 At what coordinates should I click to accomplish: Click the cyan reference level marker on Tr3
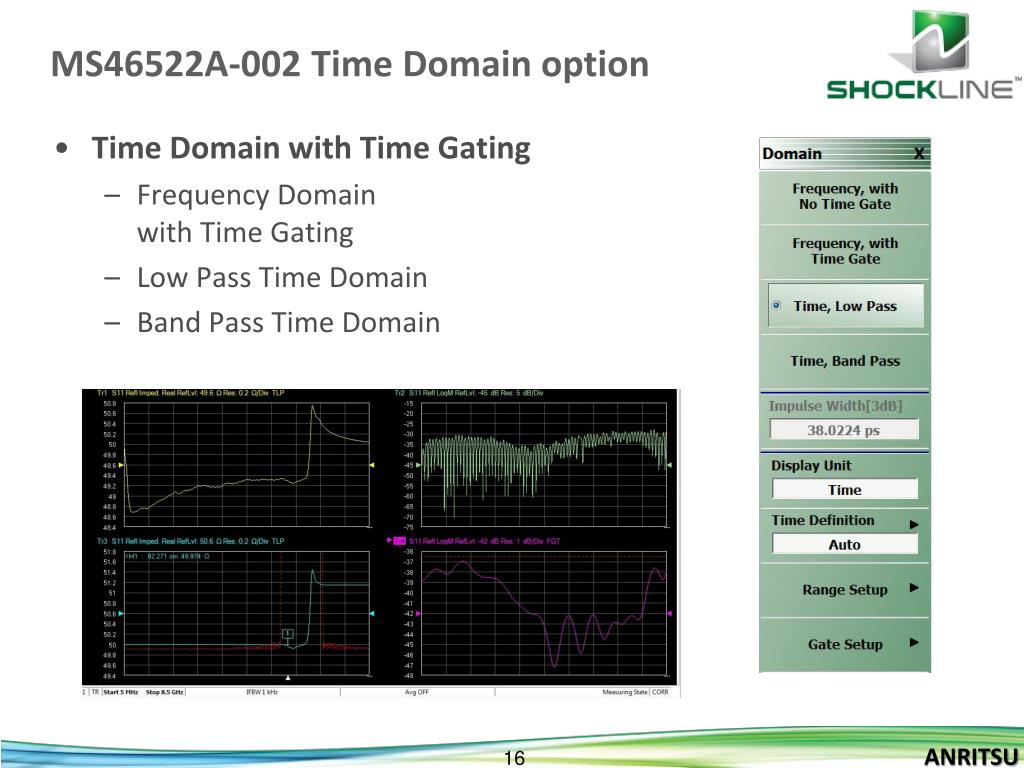click(x=121, y=613)
